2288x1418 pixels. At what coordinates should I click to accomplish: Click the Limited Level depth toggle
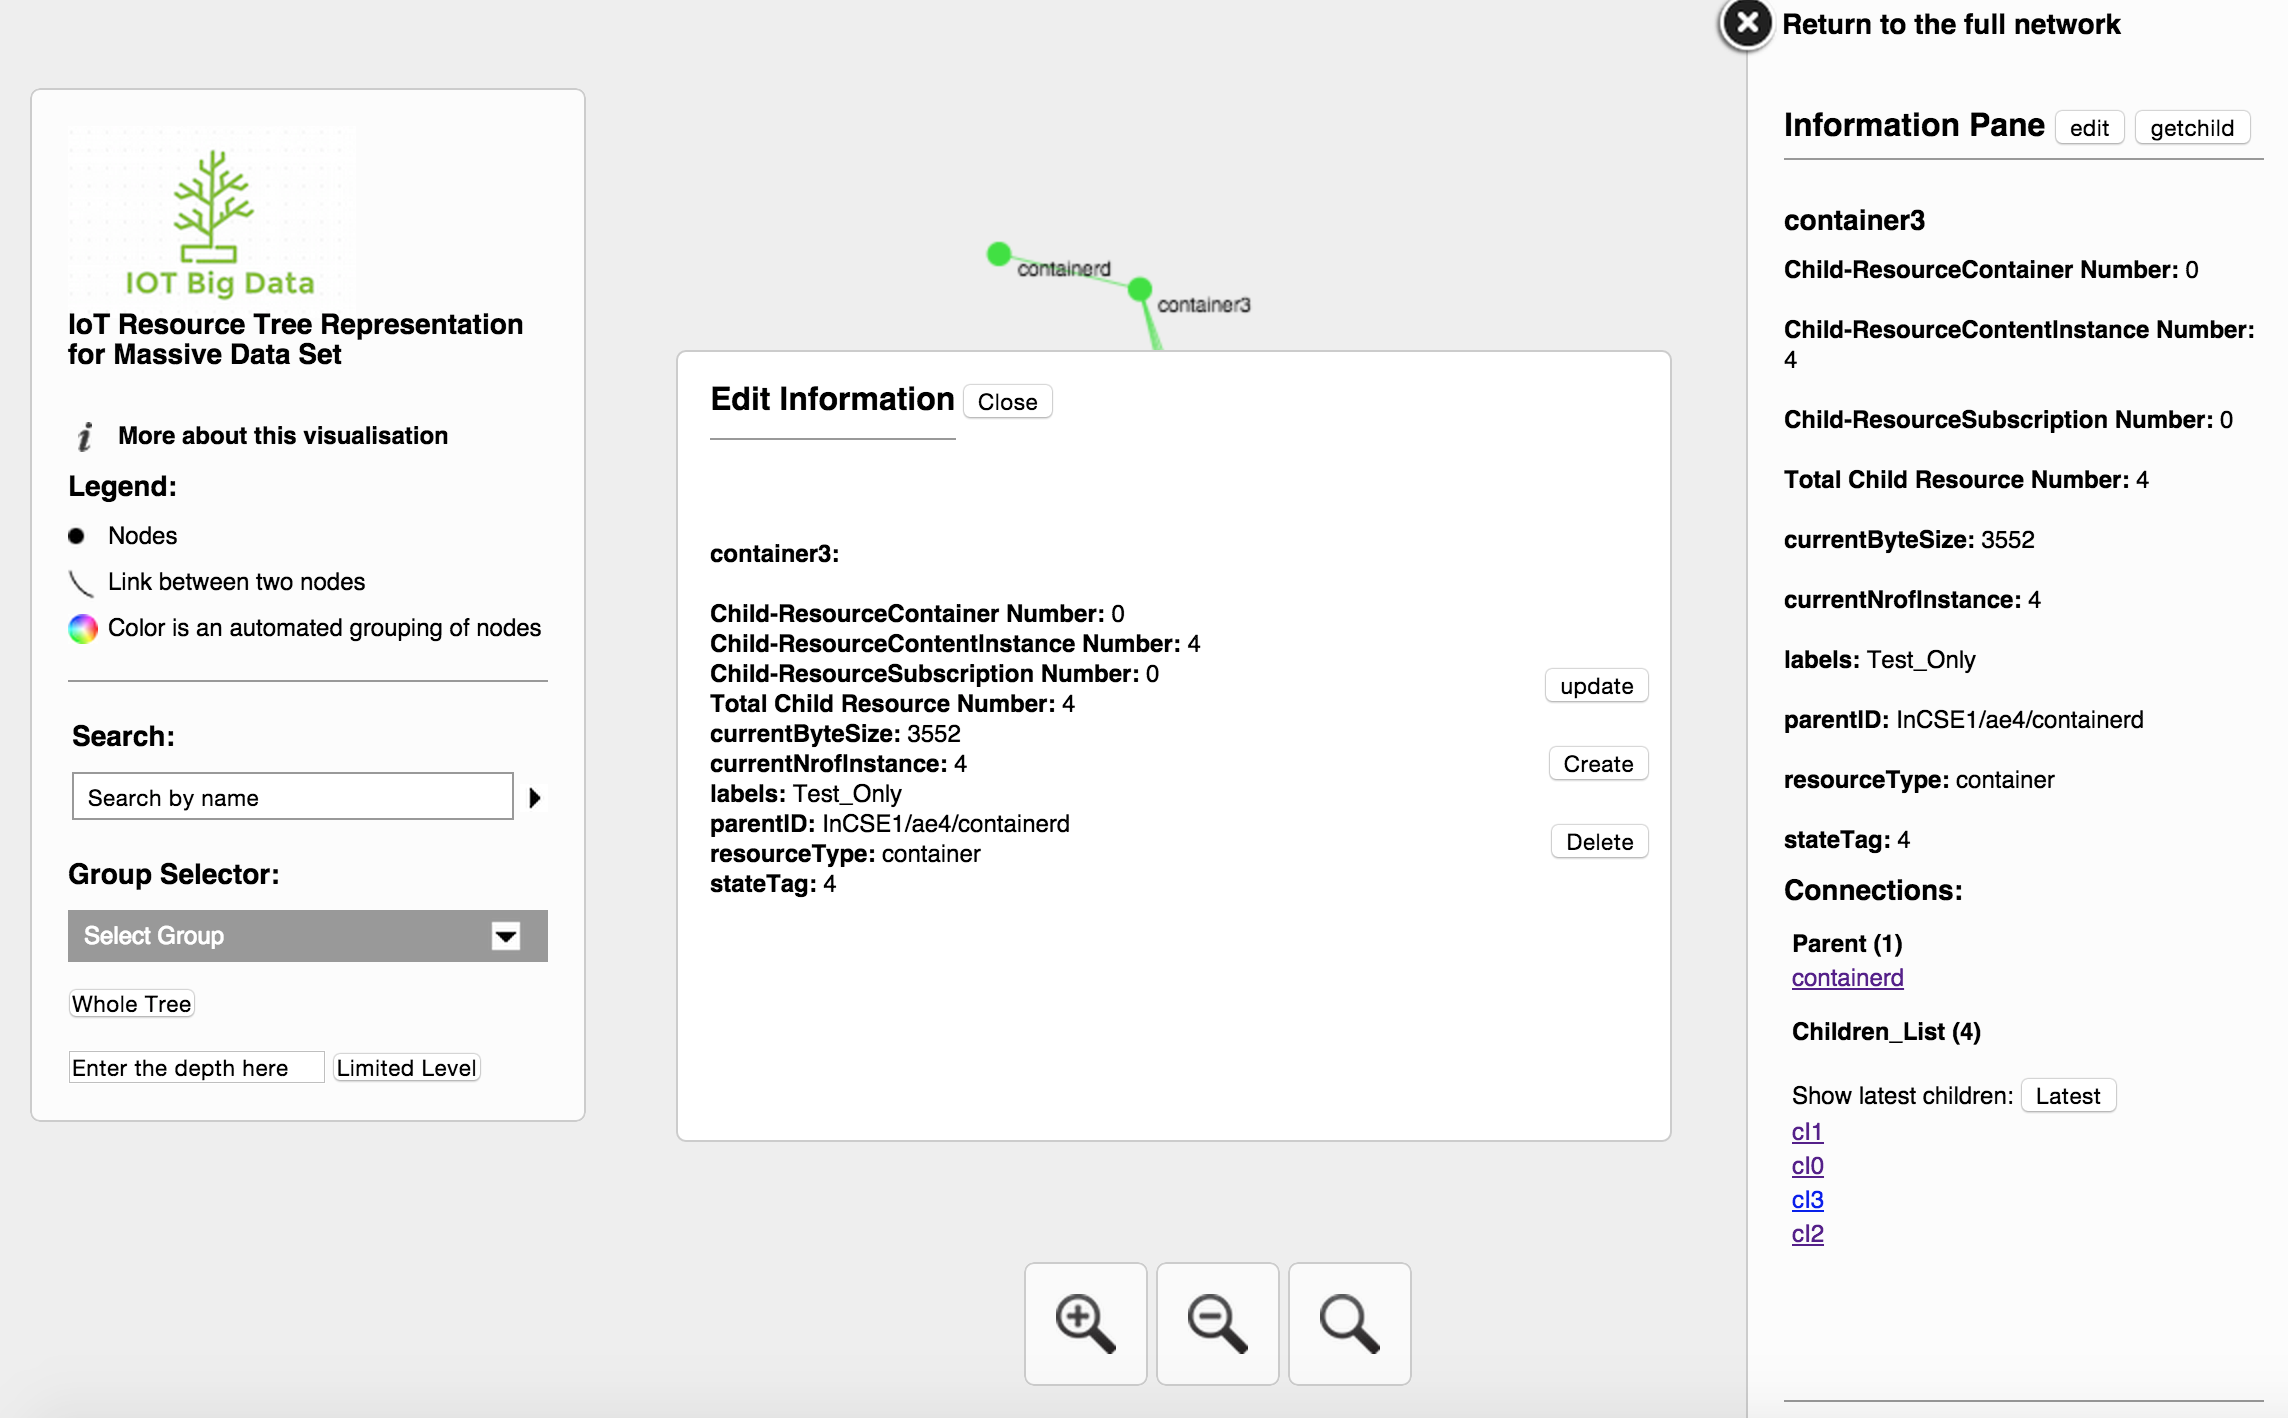click(407, 1067)
